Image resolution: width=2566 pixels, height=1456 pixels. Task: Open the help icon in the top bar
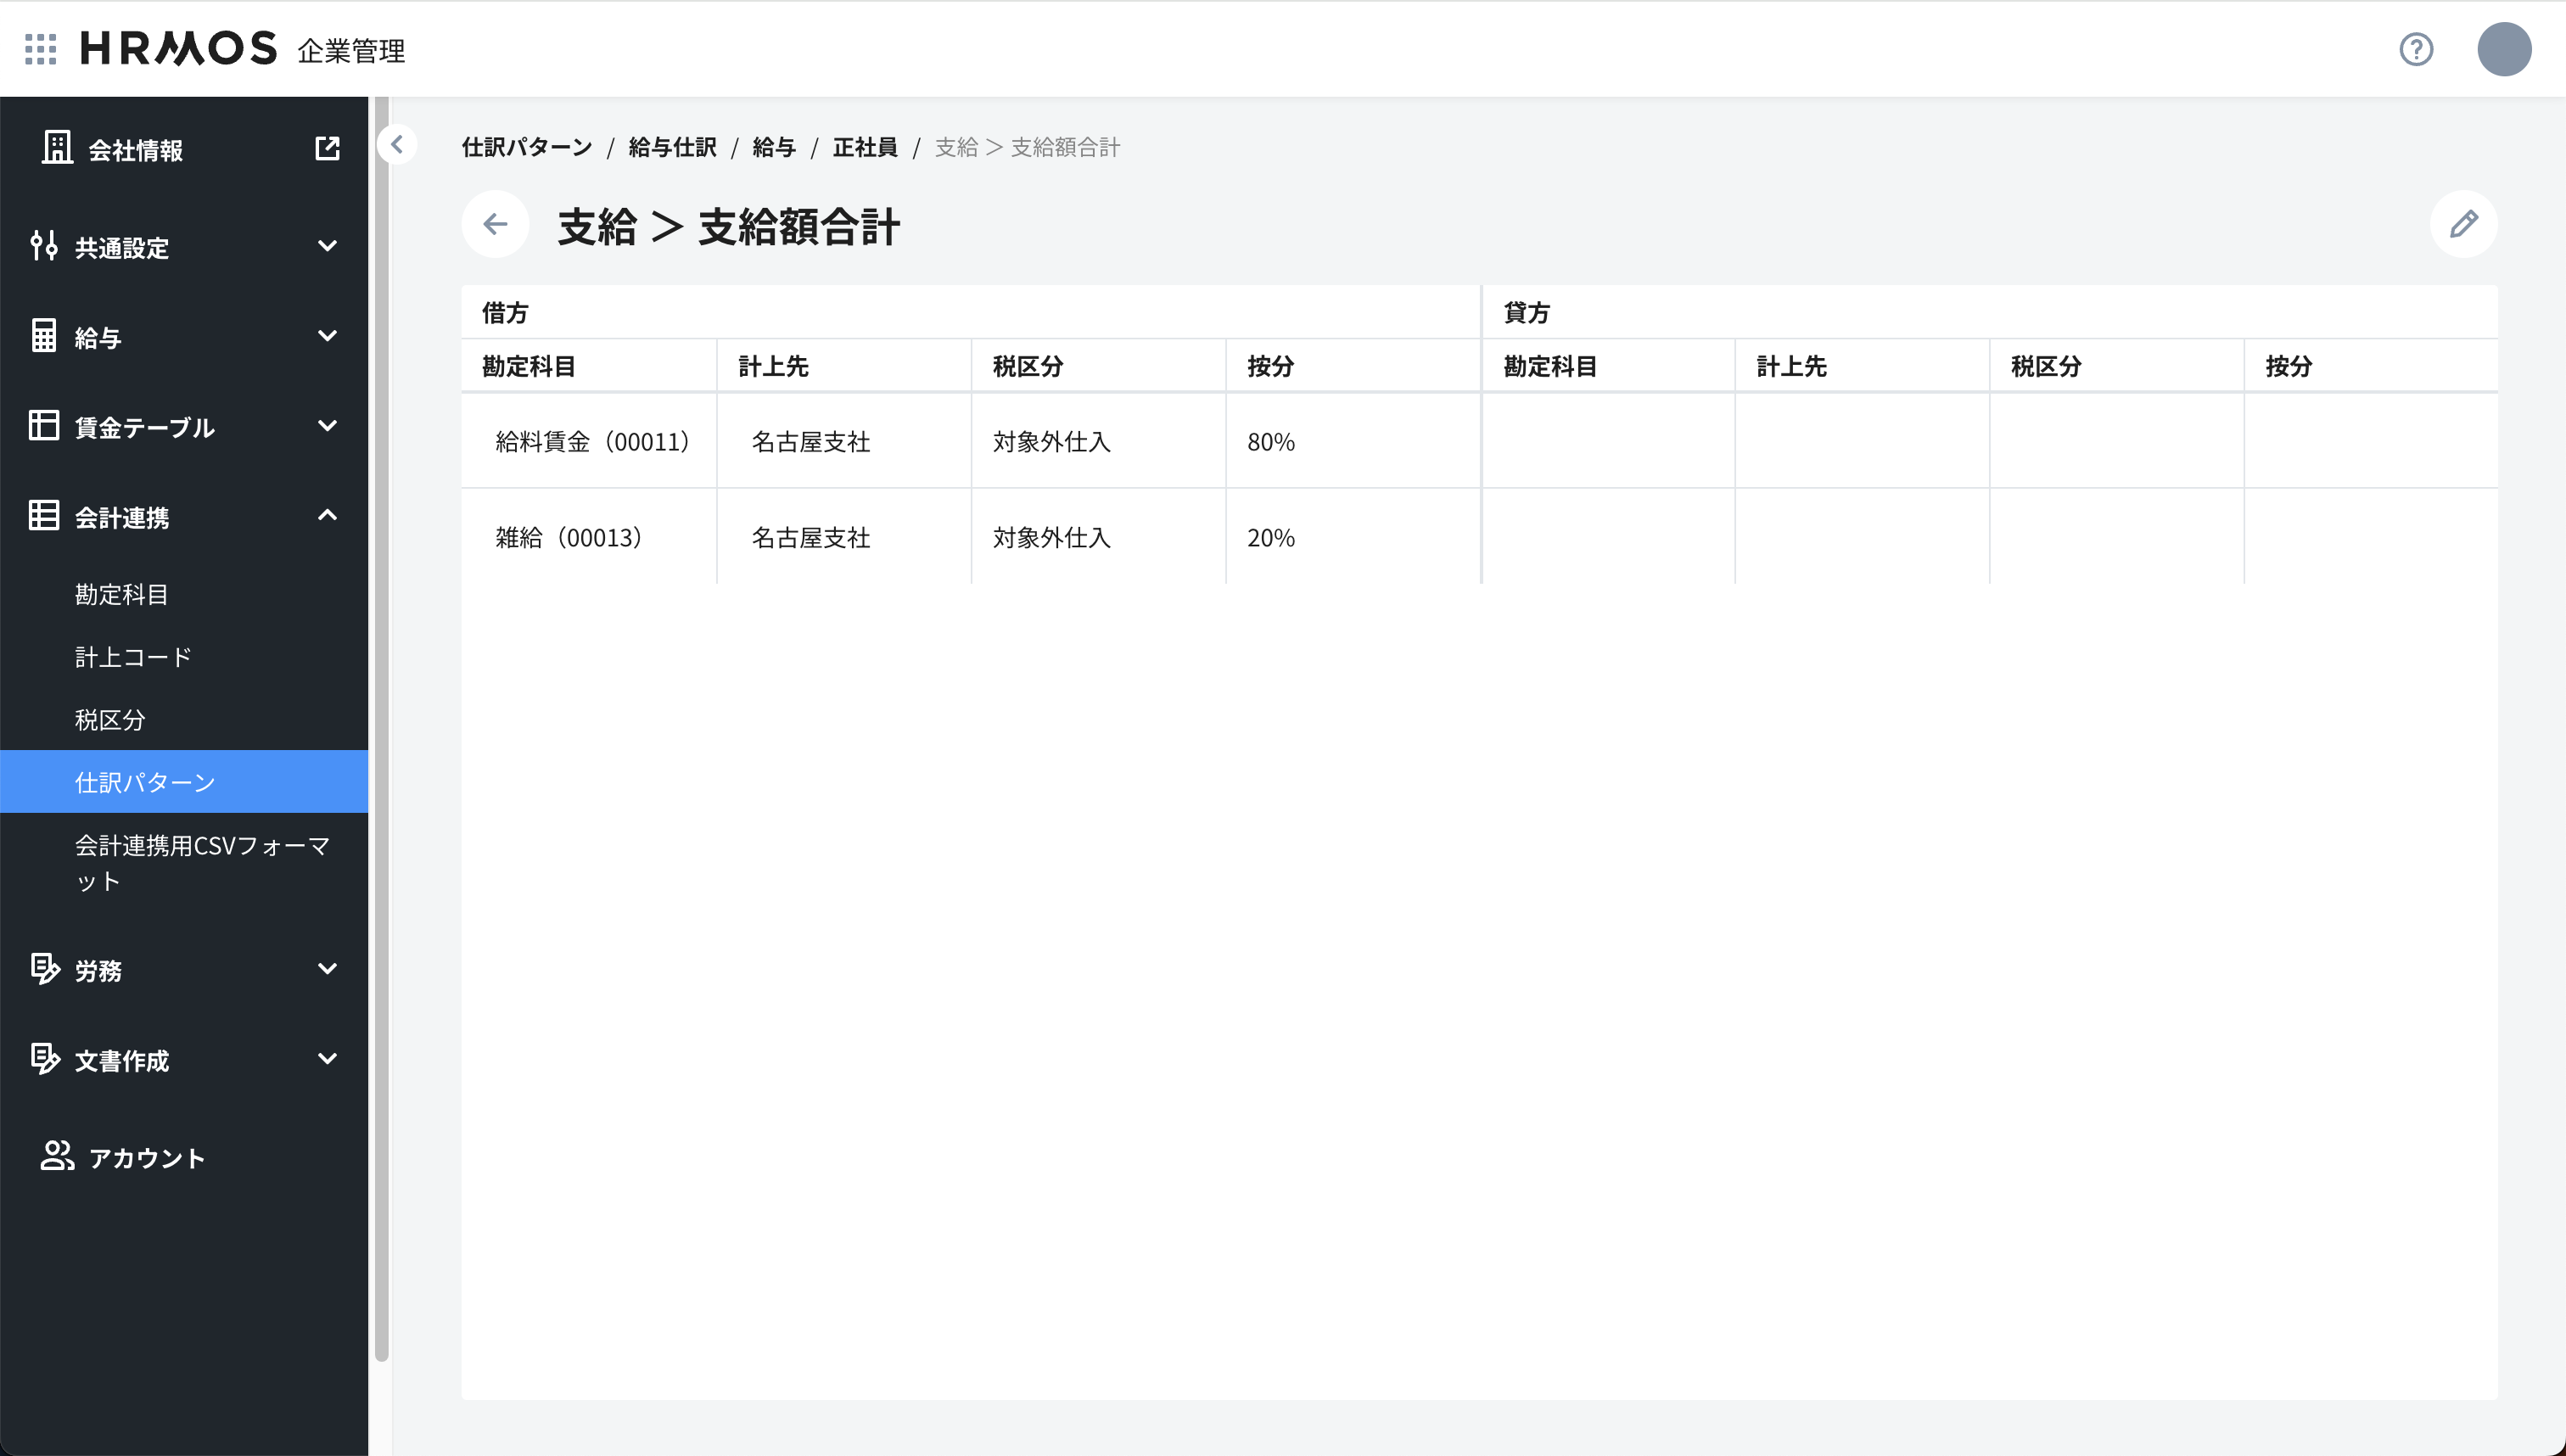tap(2416, 49)
